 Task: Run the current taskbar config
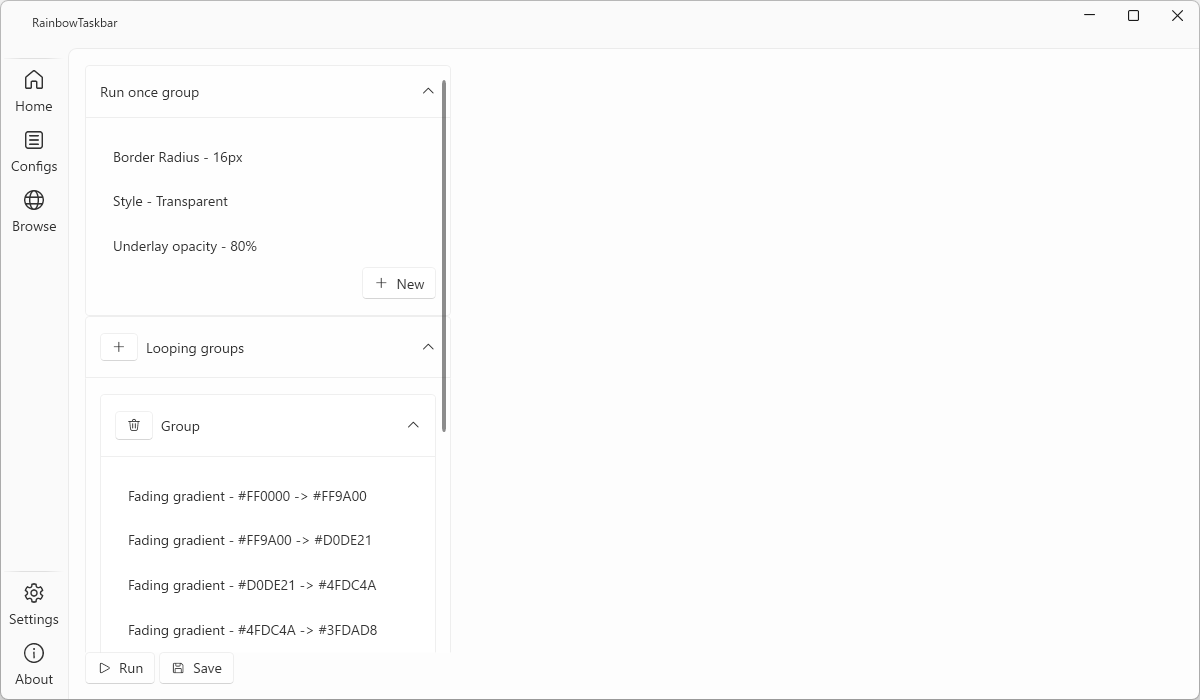[121, 668]
